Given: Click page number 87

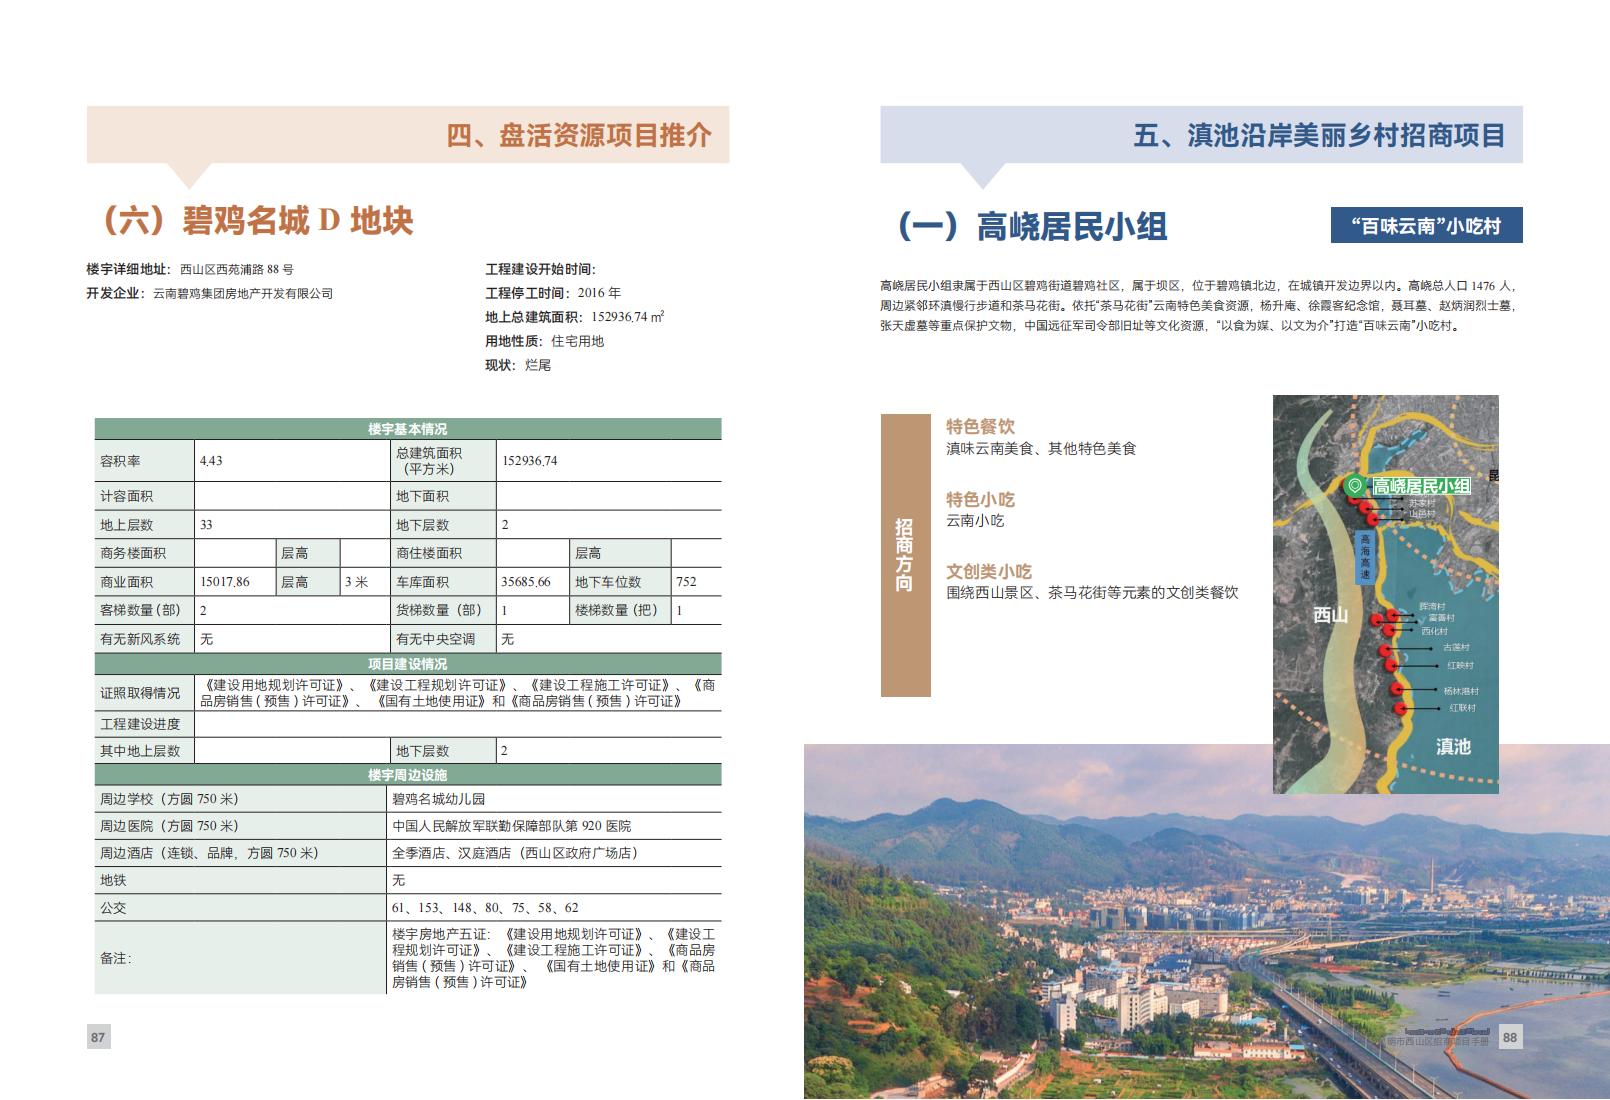Looking at the screenshot, I should point(98,1037).
